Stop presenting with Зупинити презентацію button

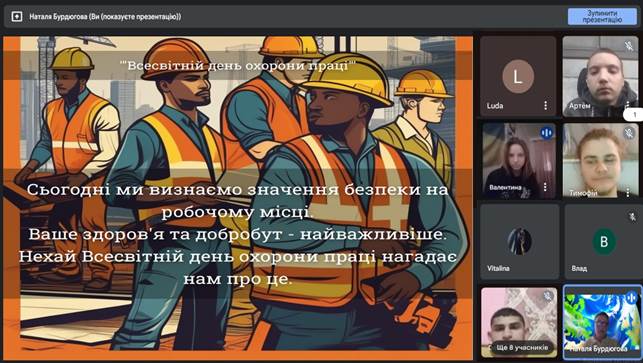coord(602,16)
